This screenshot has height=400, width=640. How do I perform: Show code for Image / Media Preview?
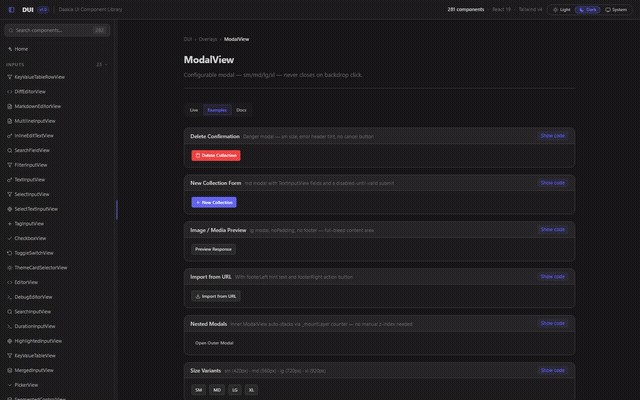click(553, 230)
